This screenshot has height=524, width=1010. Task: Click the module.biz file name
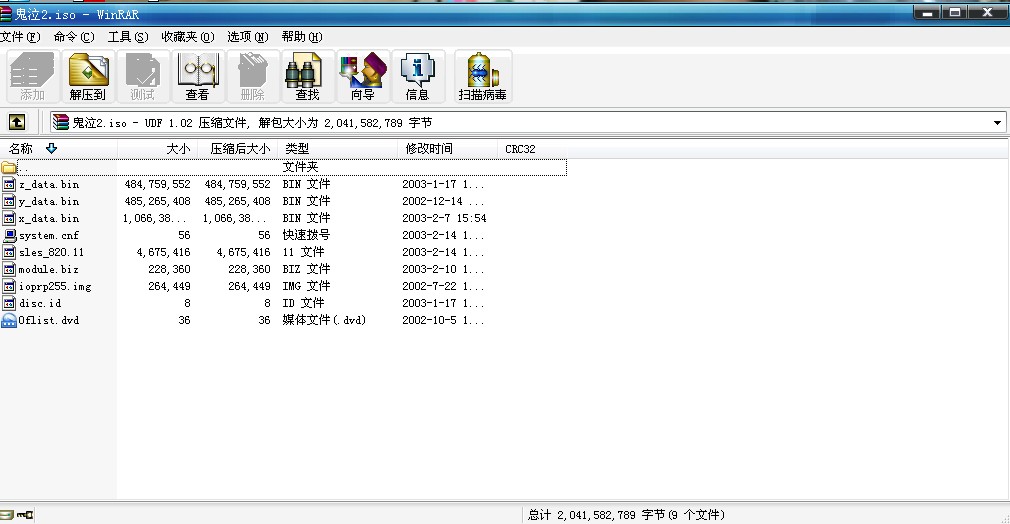click(x=49, y=269)
